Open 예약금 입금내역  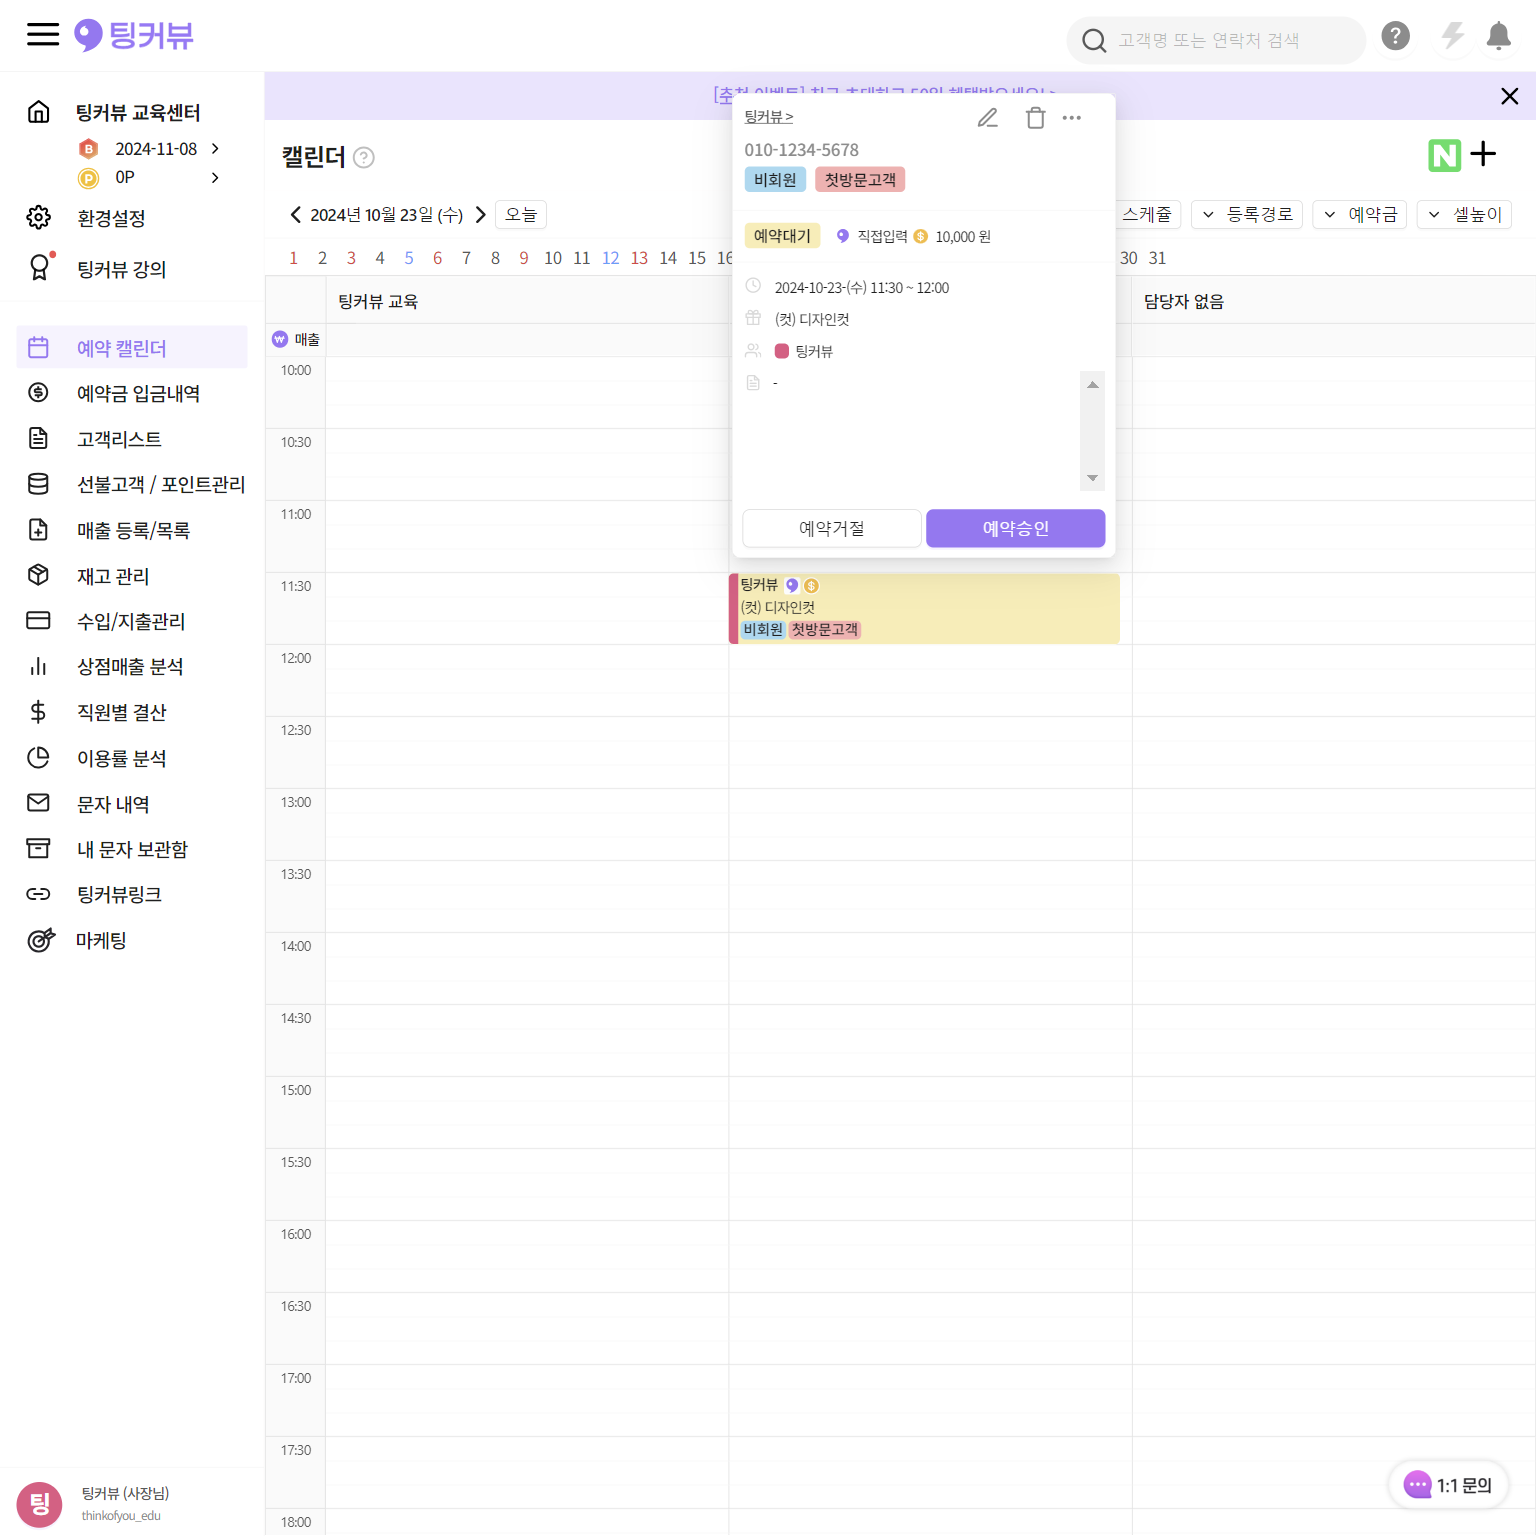point(138,393)
